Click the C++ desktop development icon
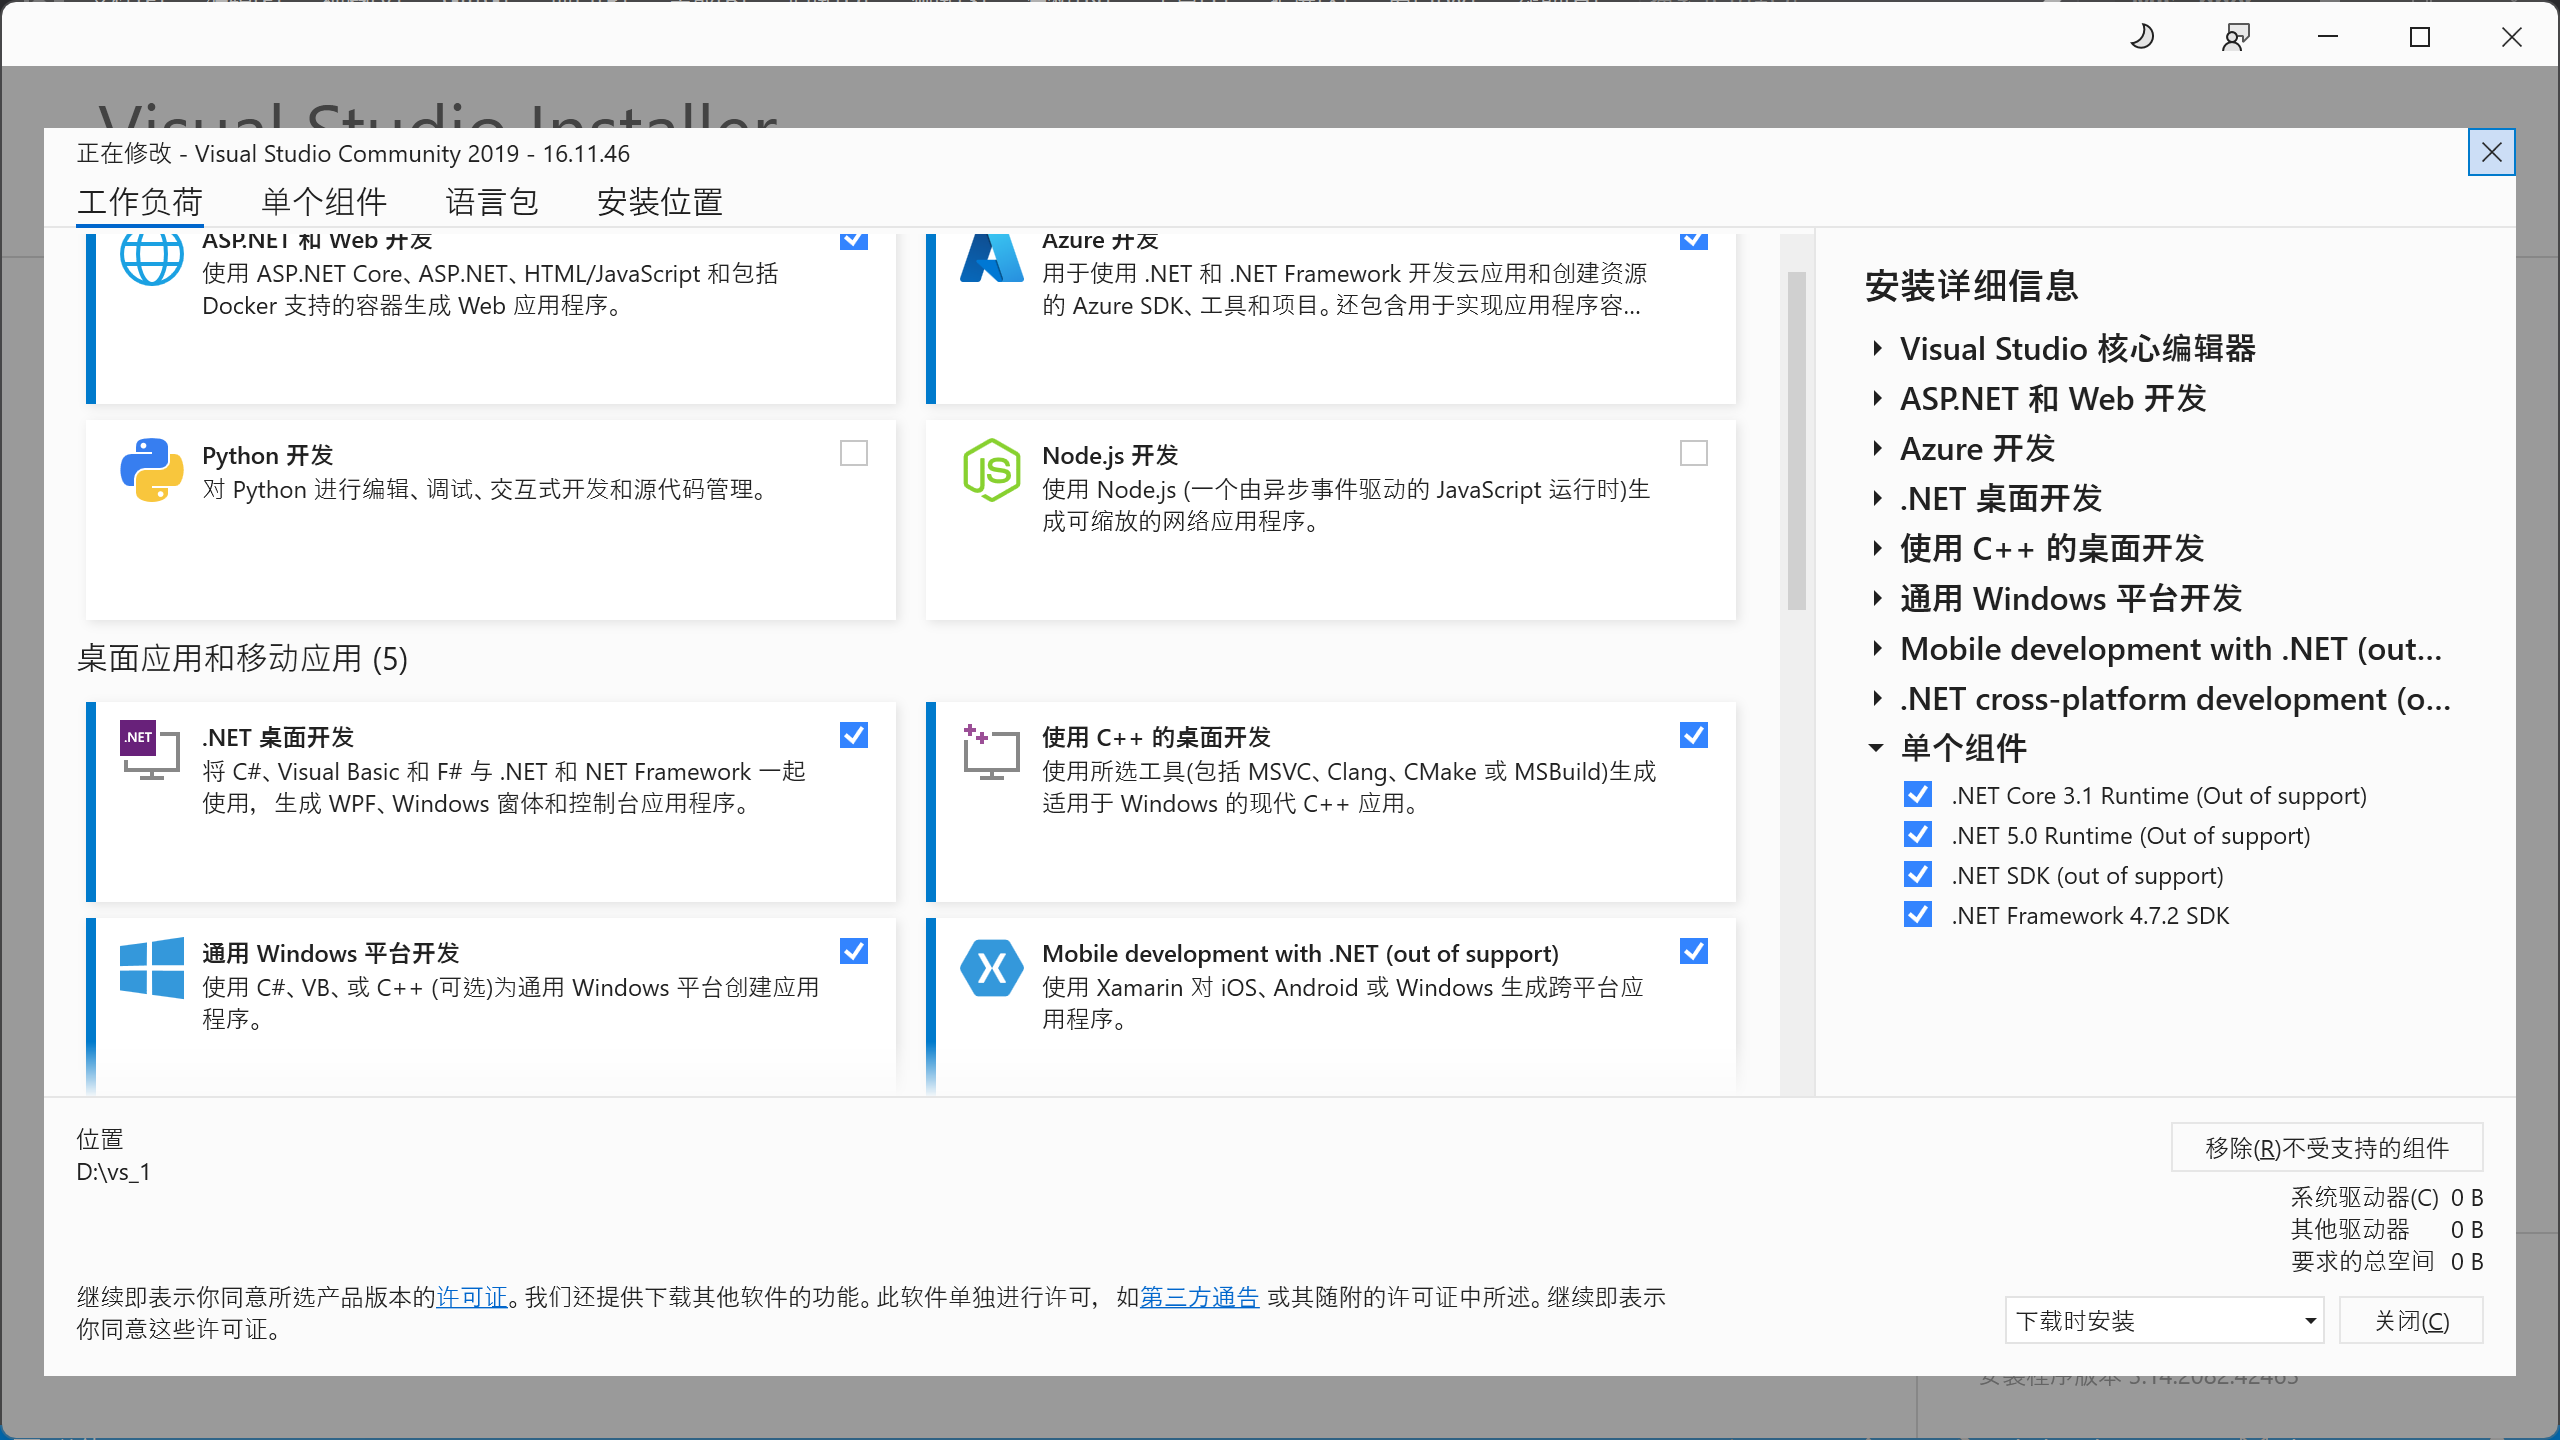Screen dimensions: 2560x1440 click(x=991, y=752)
